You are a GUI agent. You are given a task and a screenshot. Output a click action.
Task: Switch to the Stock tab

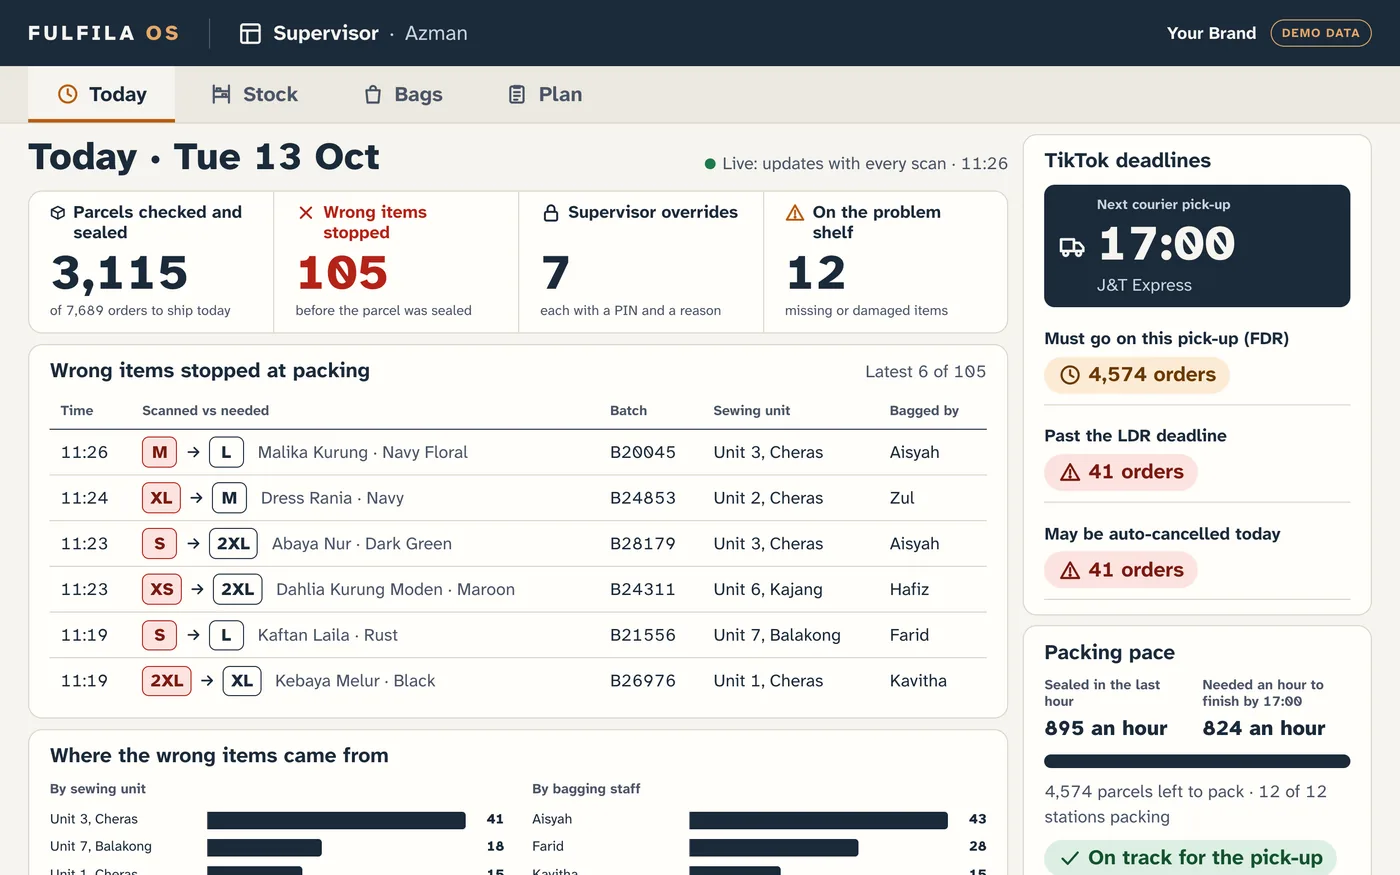tap(255, 94)
